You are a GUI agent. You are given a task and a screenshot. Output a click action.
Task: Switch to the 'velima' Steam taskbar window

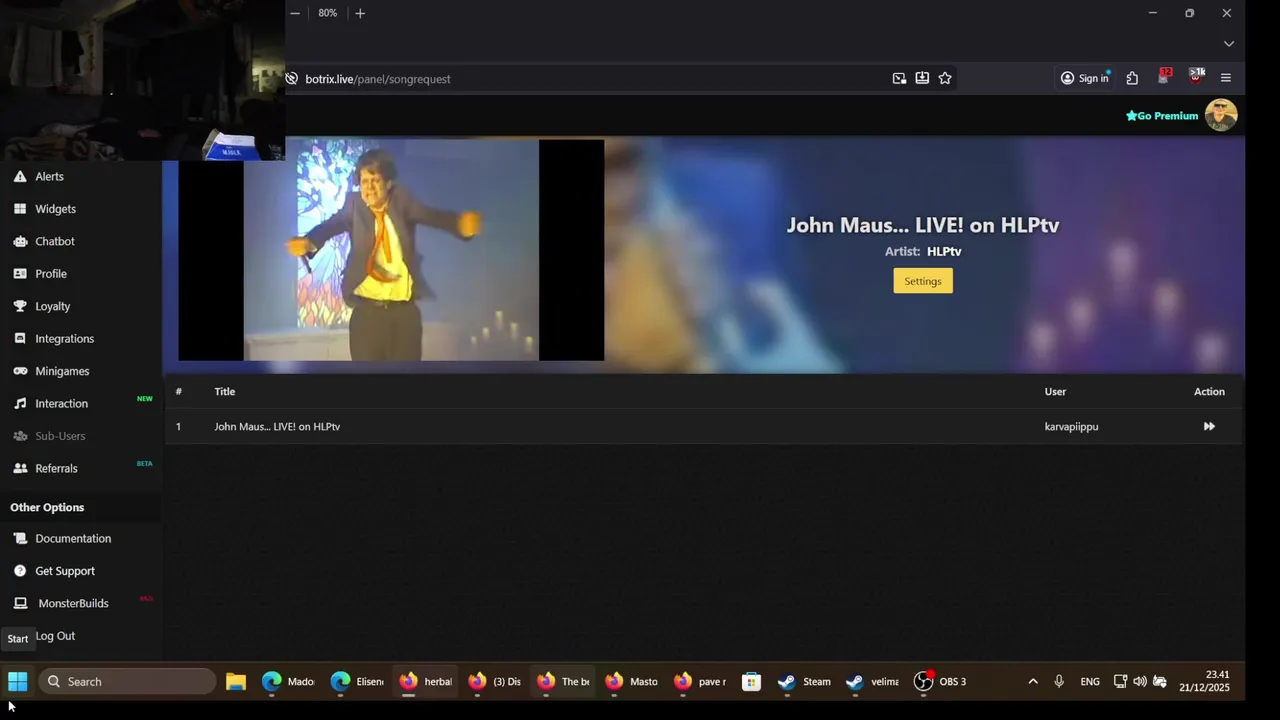click(x=872, y=682)
